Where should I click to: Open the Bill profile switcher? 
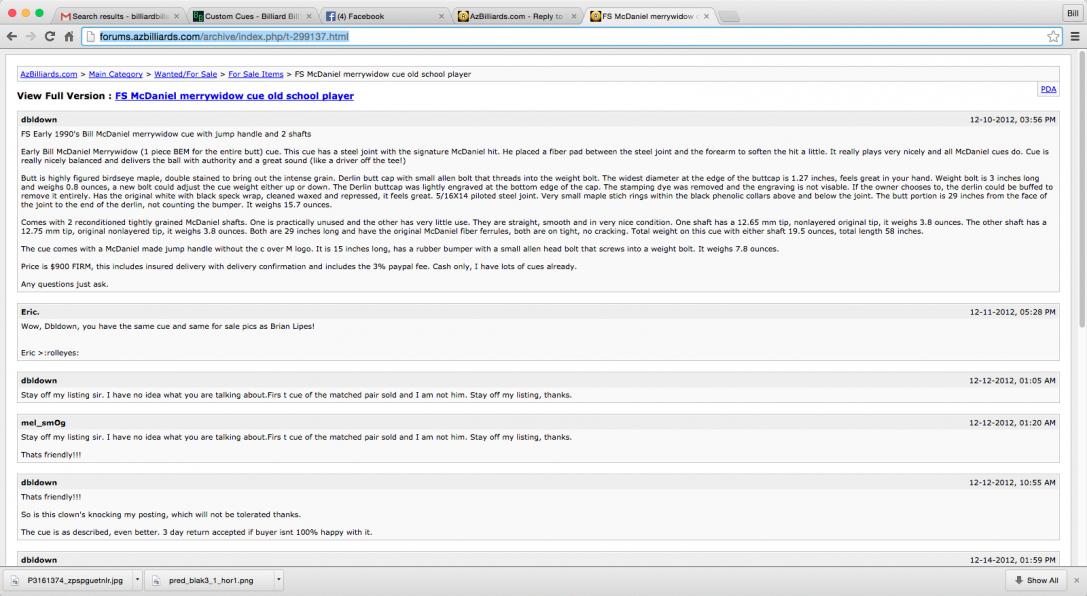click(x=1071, y=14)
